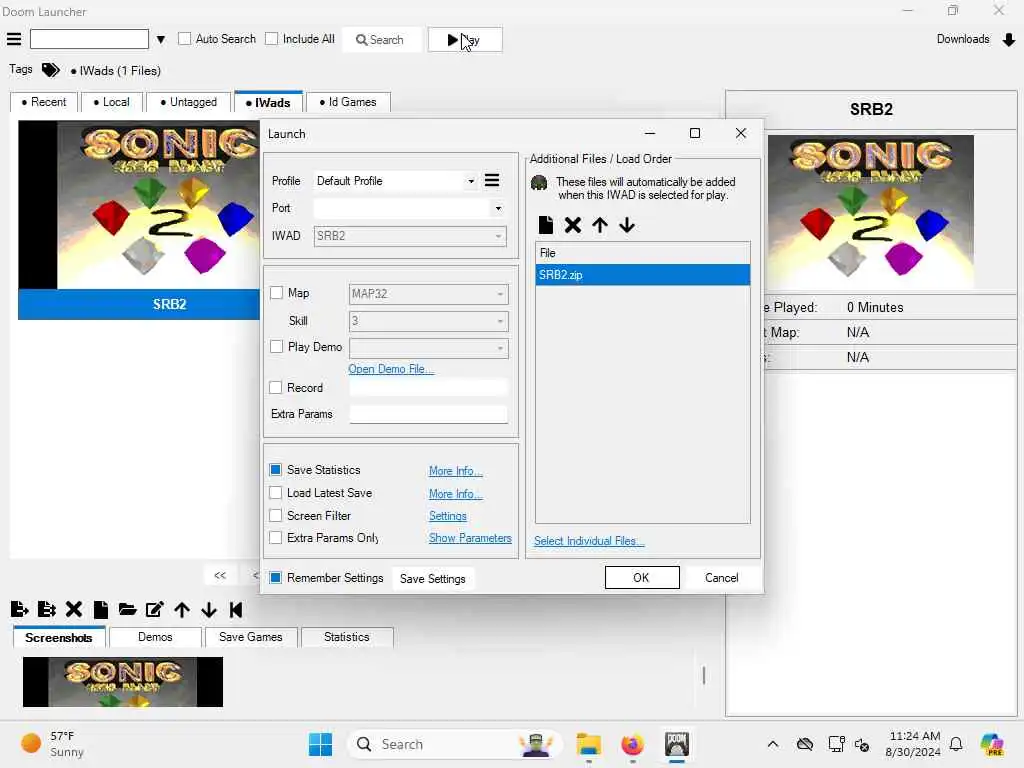Screen dimensions: 1024x768
Task: Remove selected file from load order
Action: 573,225
